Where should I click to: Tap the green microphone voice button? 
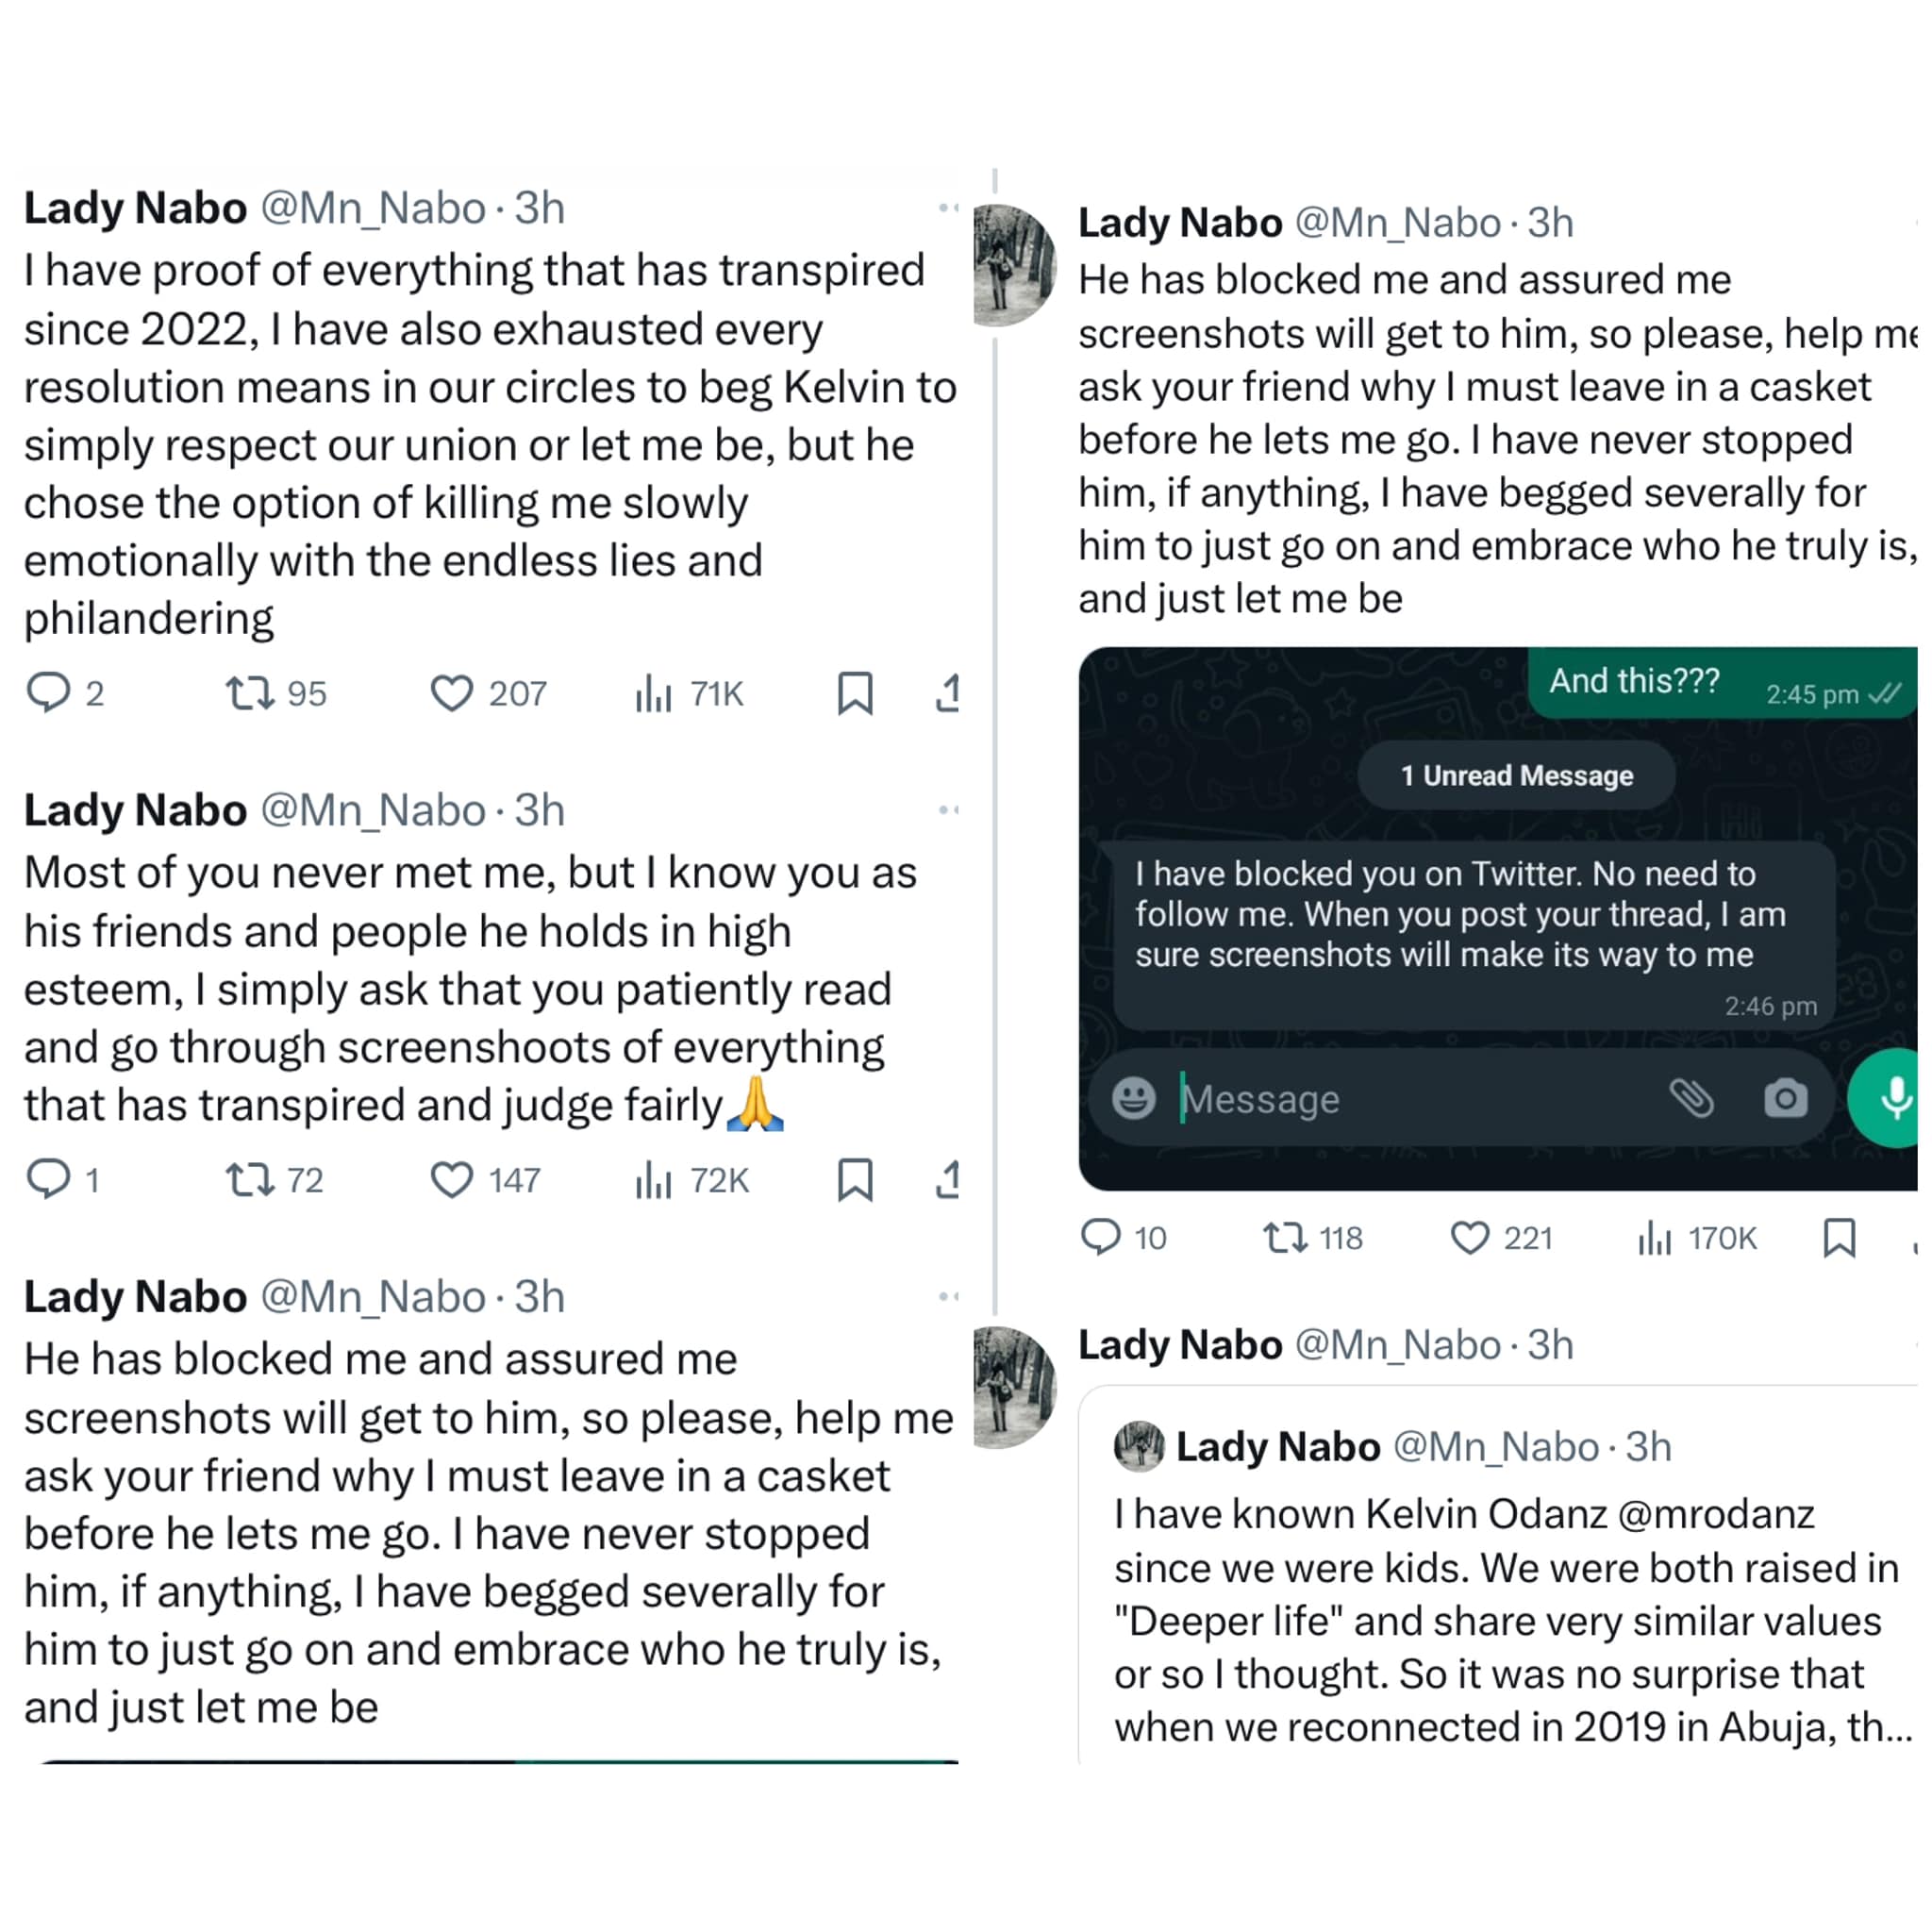pos(1892,1098)
